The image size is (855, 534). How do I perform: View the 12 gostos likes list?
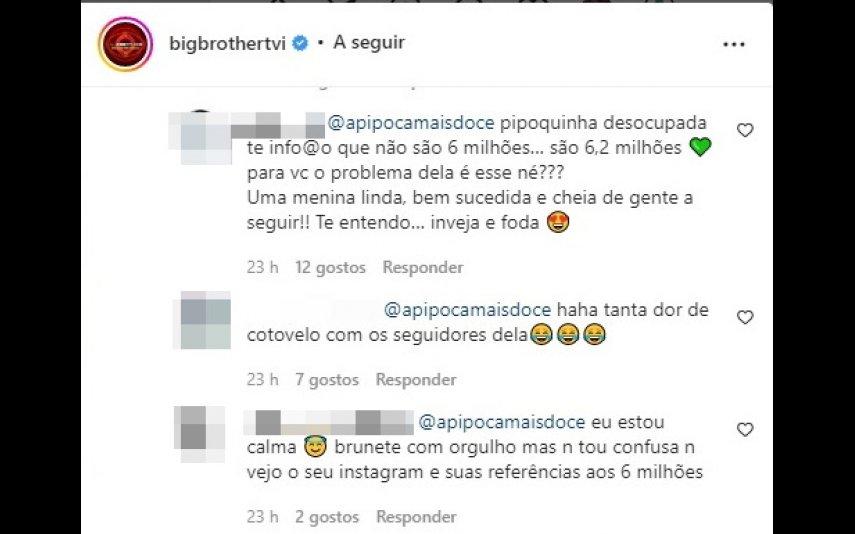(330, 267)
